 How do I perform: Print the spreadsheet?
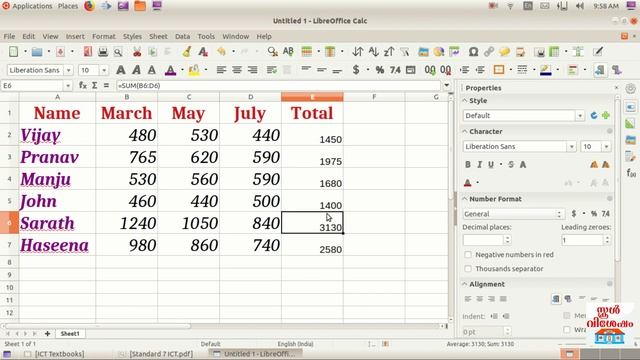(103, 52)
